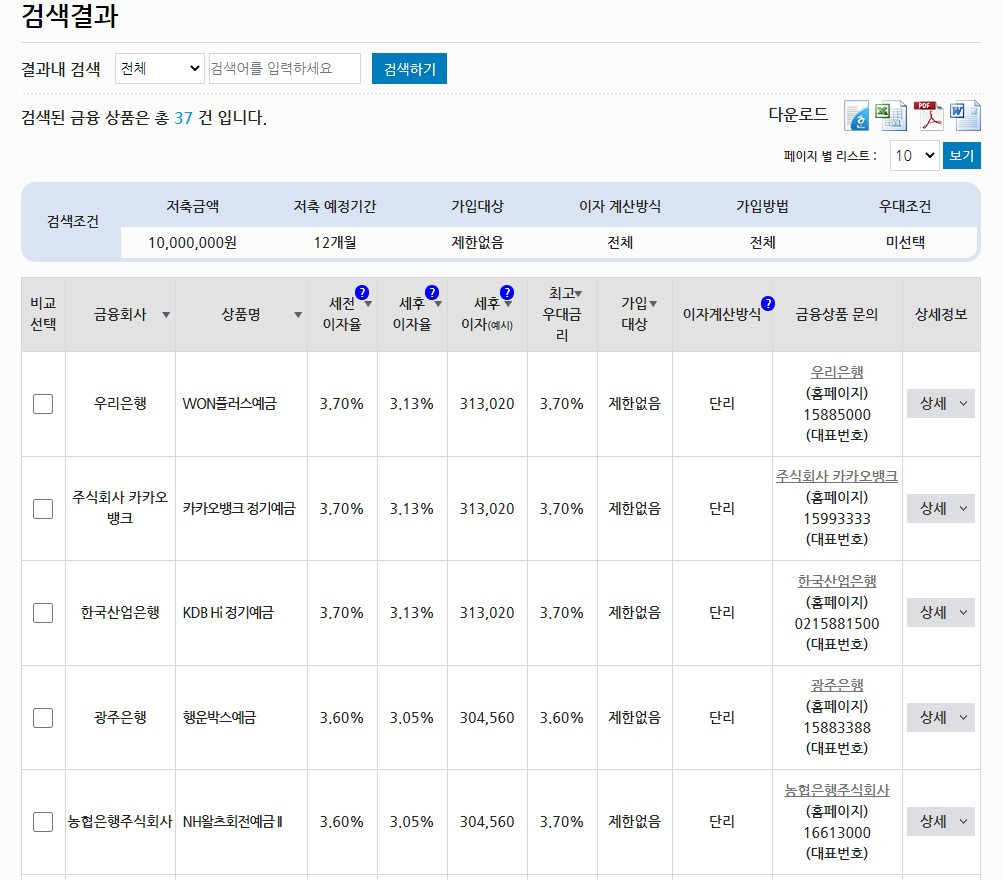
Task: Download results as Excel file
Action: [x=891, y=116]
